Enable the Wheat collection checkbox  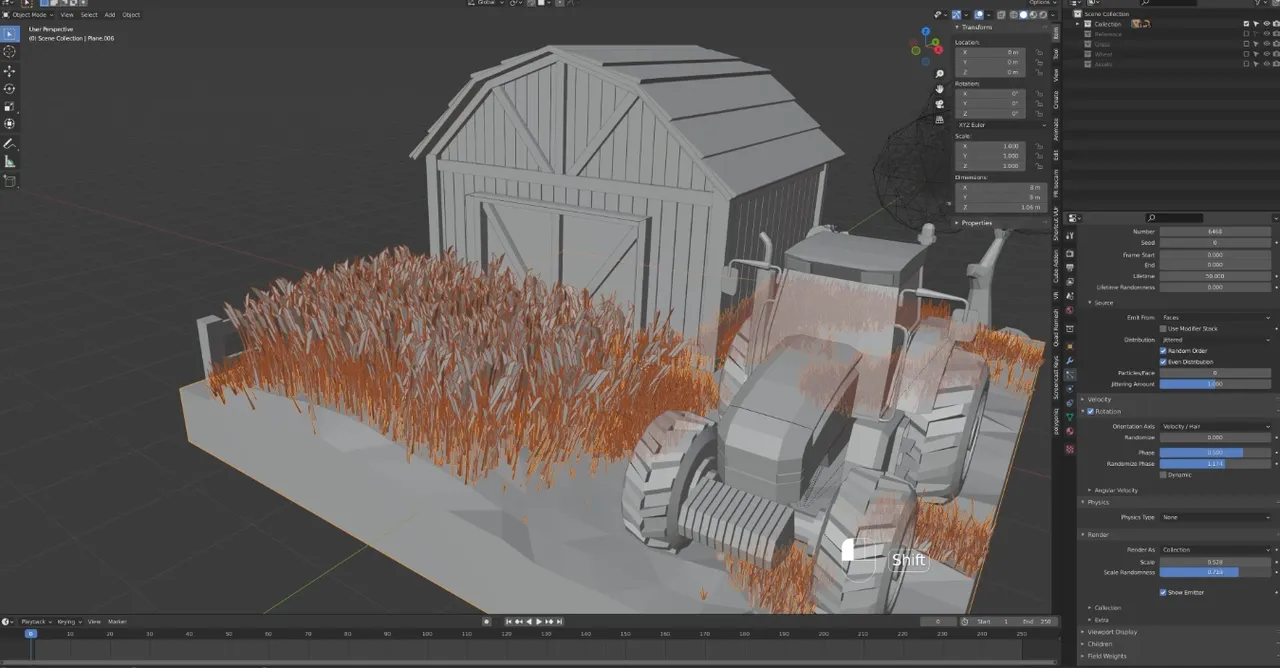coord(1246,54)
